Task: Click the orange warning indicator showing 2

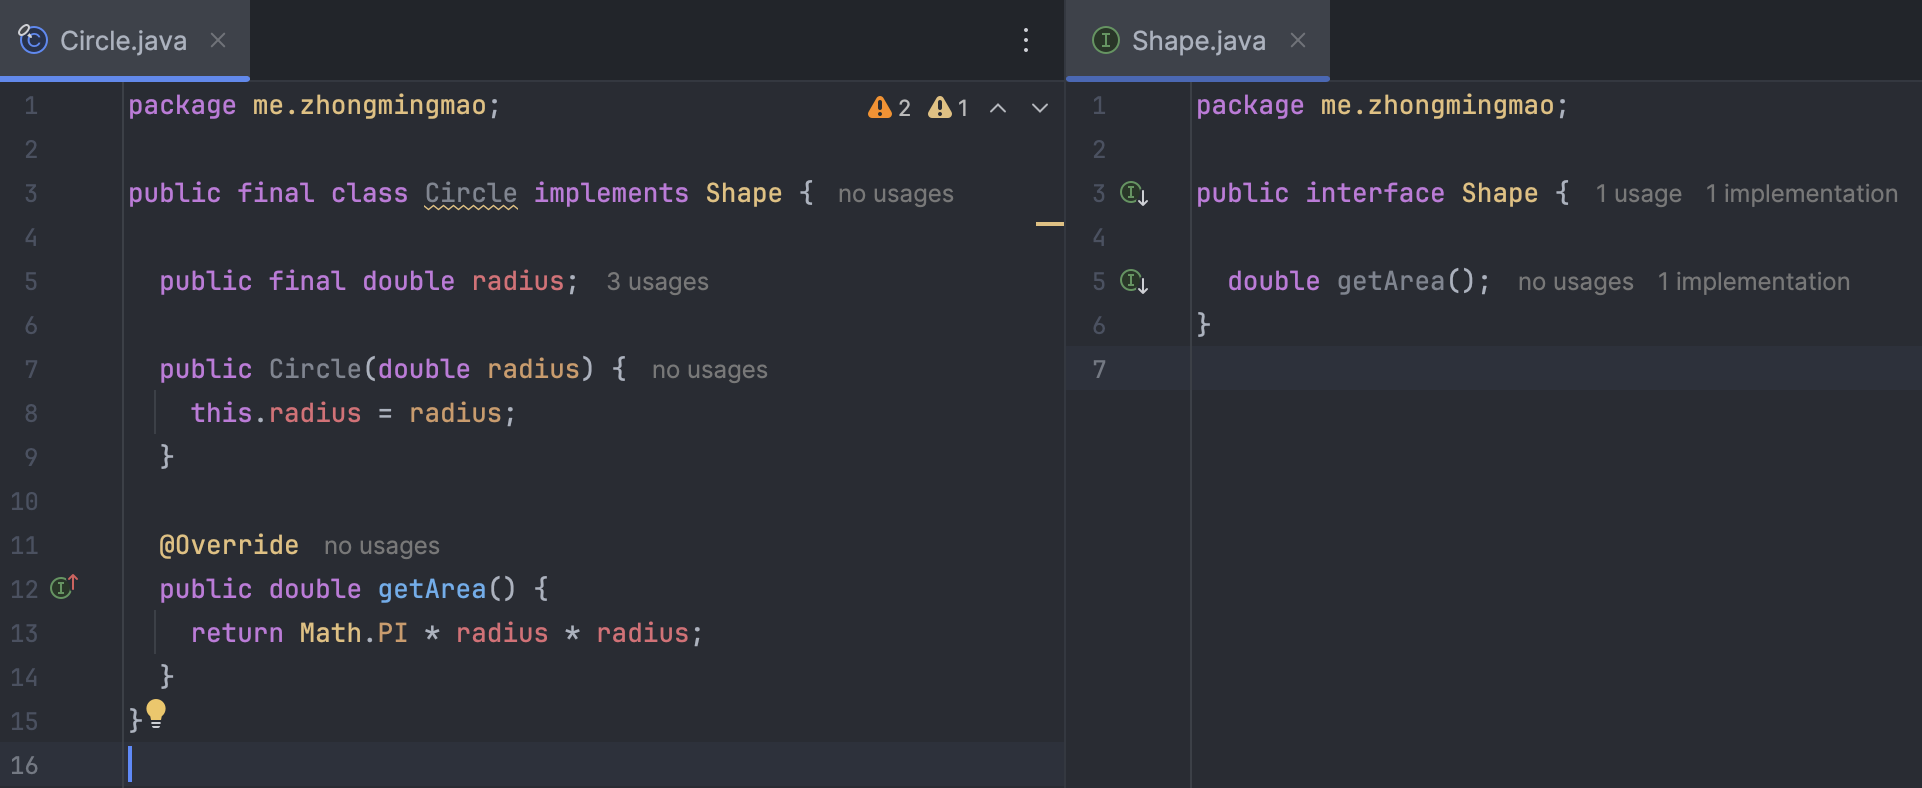Action: [x=889, y=107]
